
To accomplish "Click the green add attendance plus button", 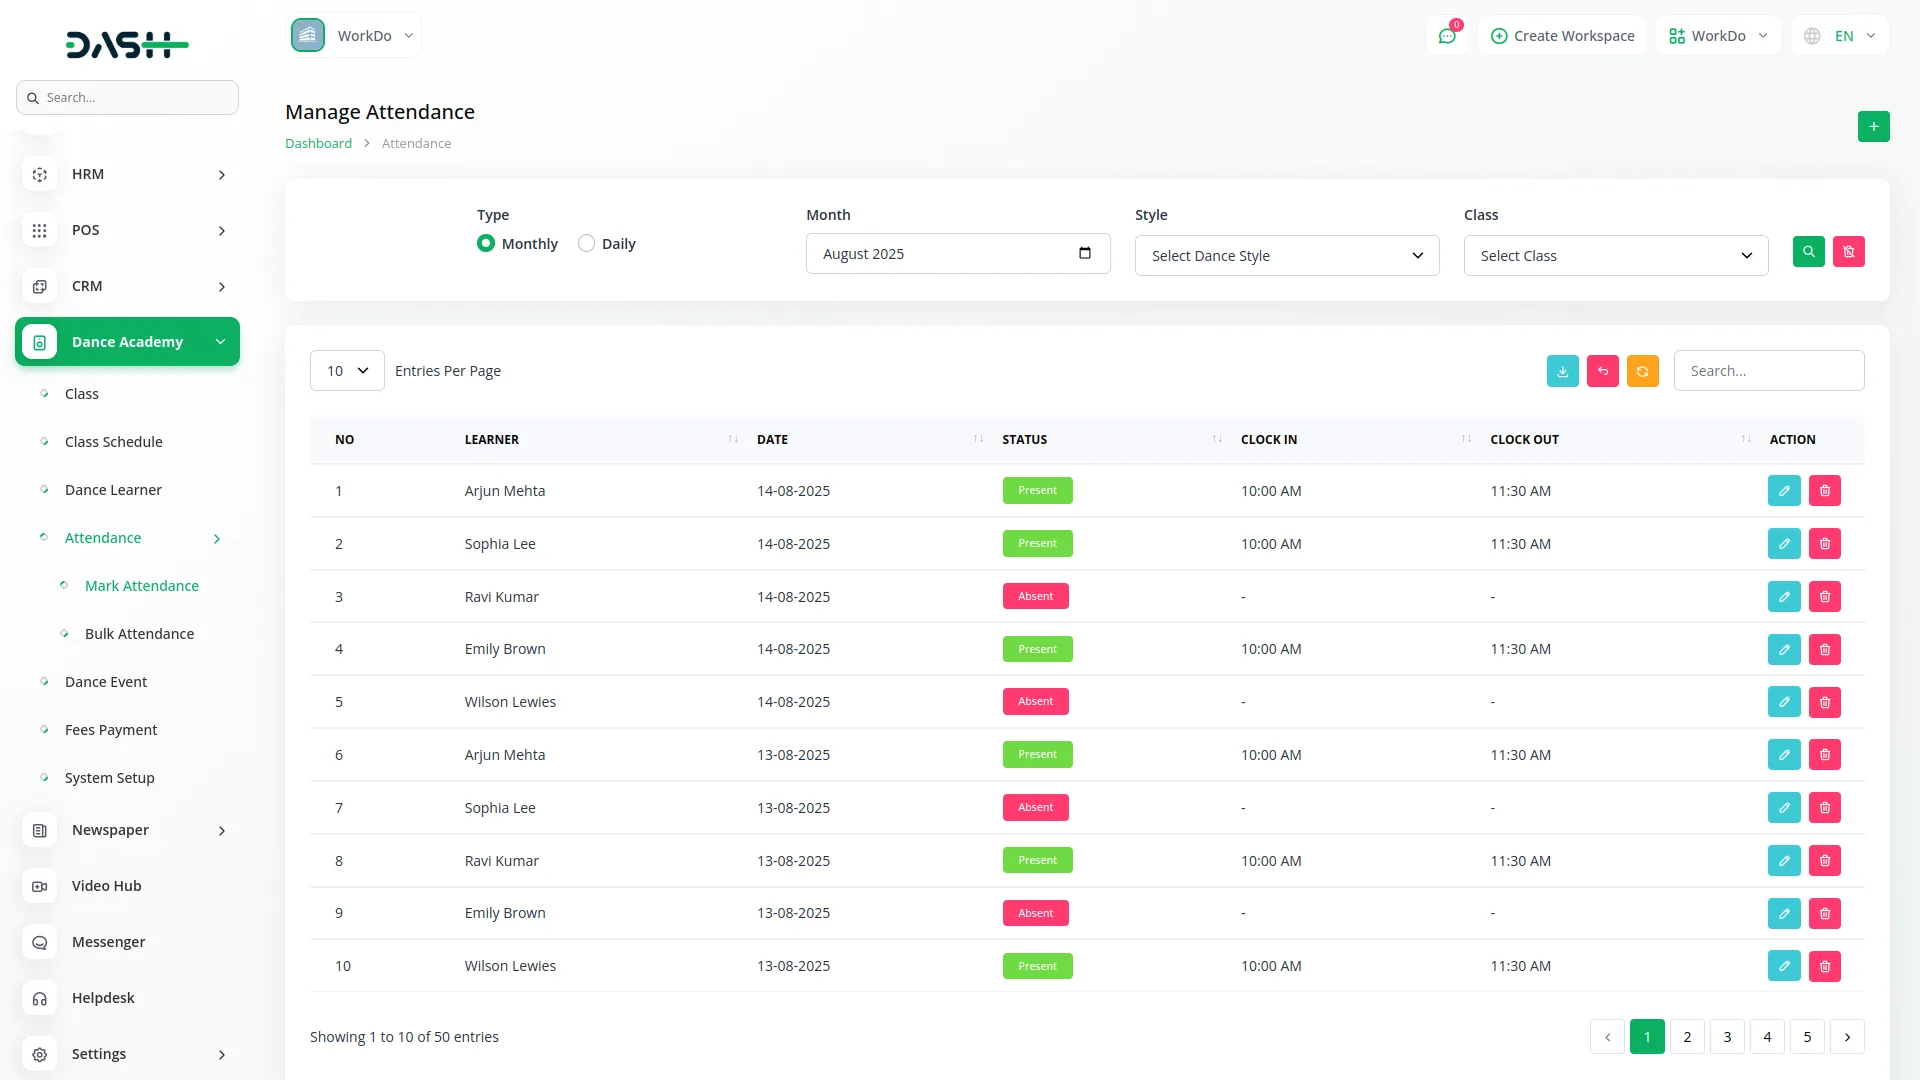I will pyautogui.click(x=1873, y=126).
